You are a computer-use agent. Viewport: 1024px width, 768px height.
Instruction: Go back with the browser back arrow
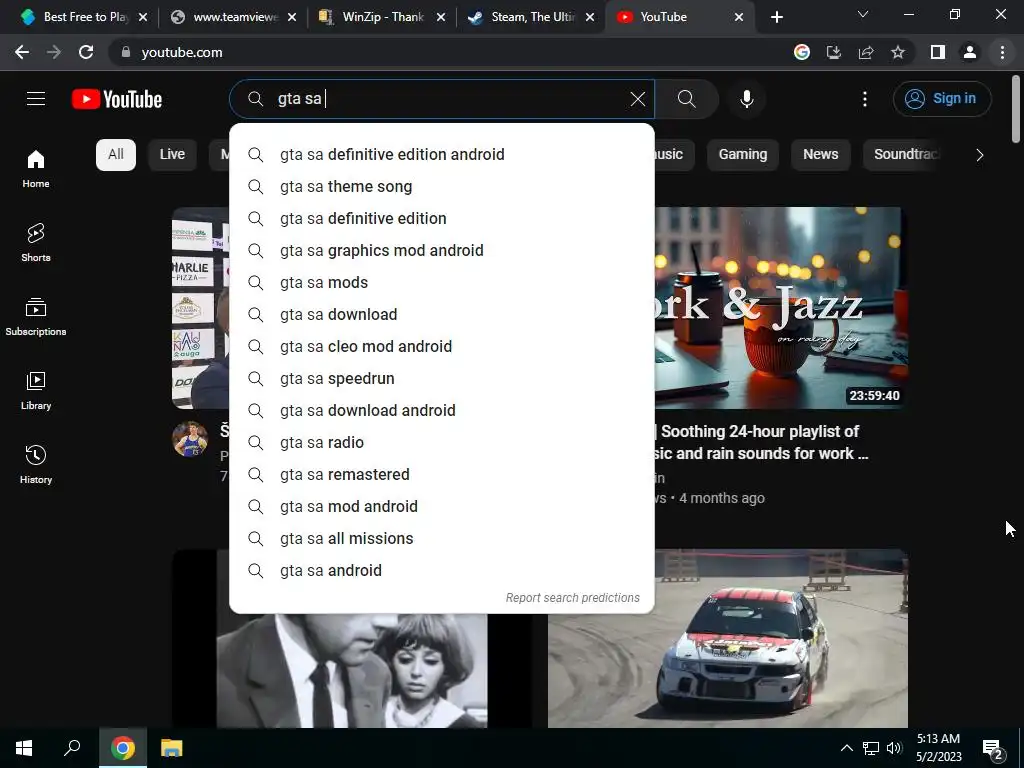pos(22,52)
